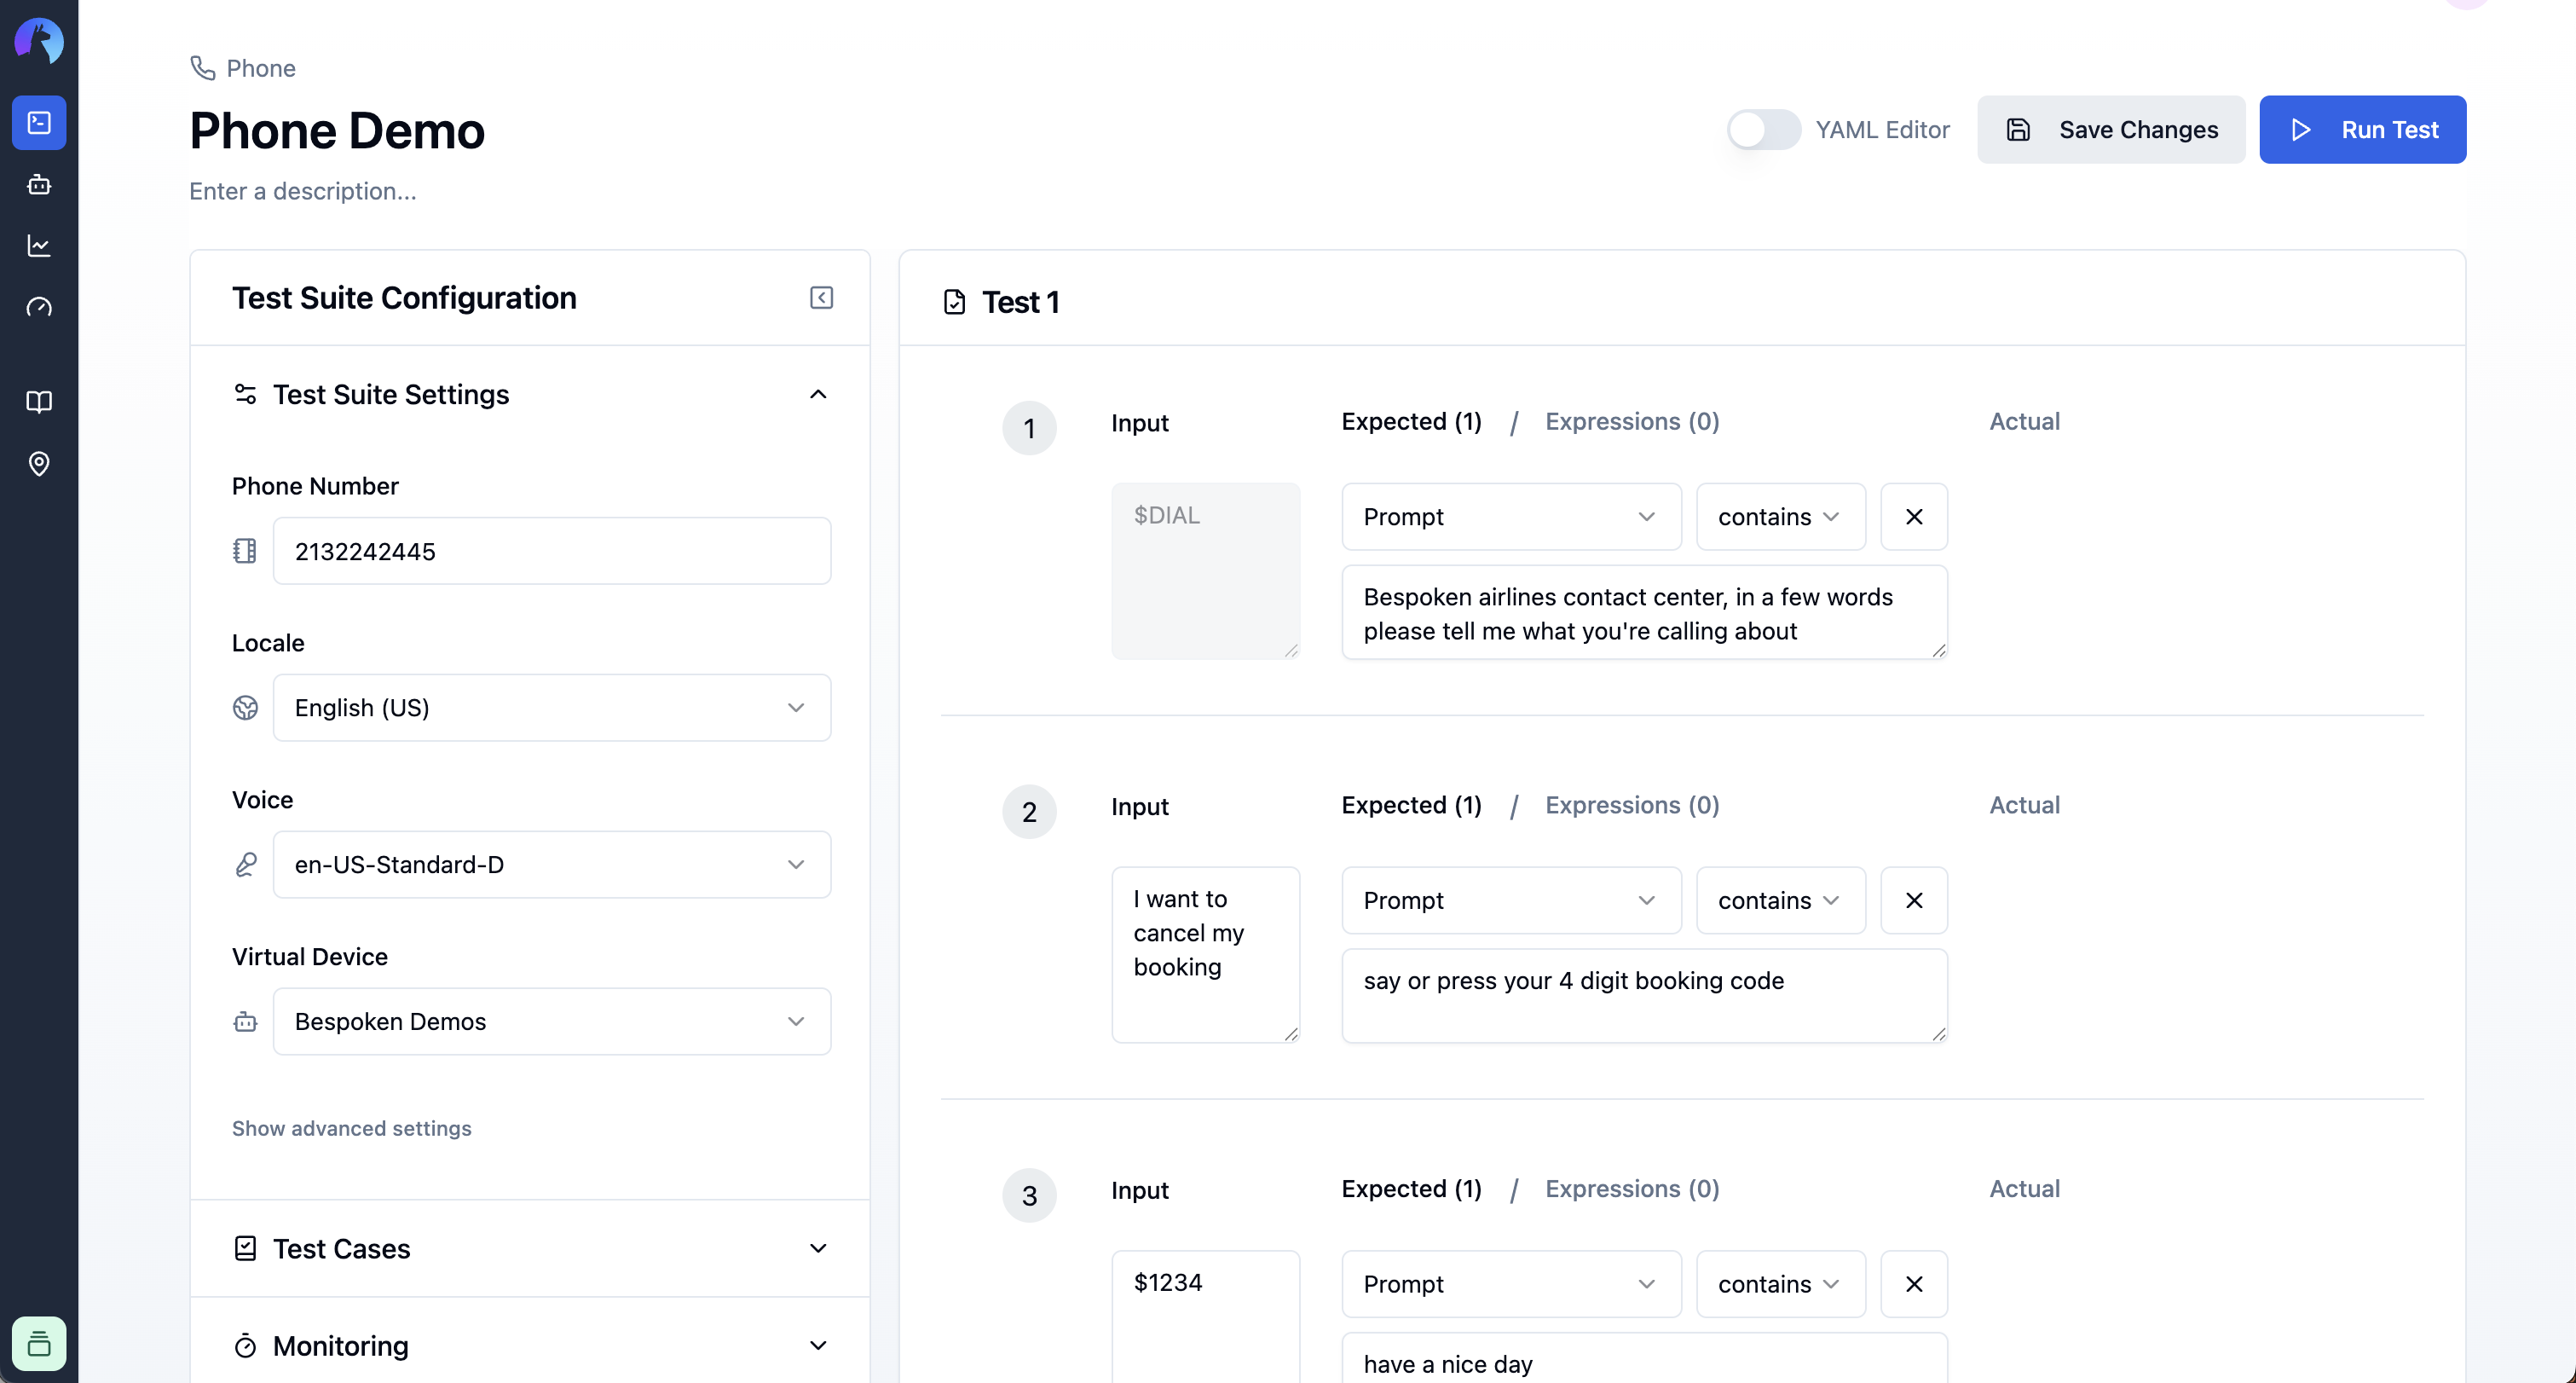Toggle the YAML Editor switch
This screenshot has height=1383, width=2576.
pos(1762,129)
